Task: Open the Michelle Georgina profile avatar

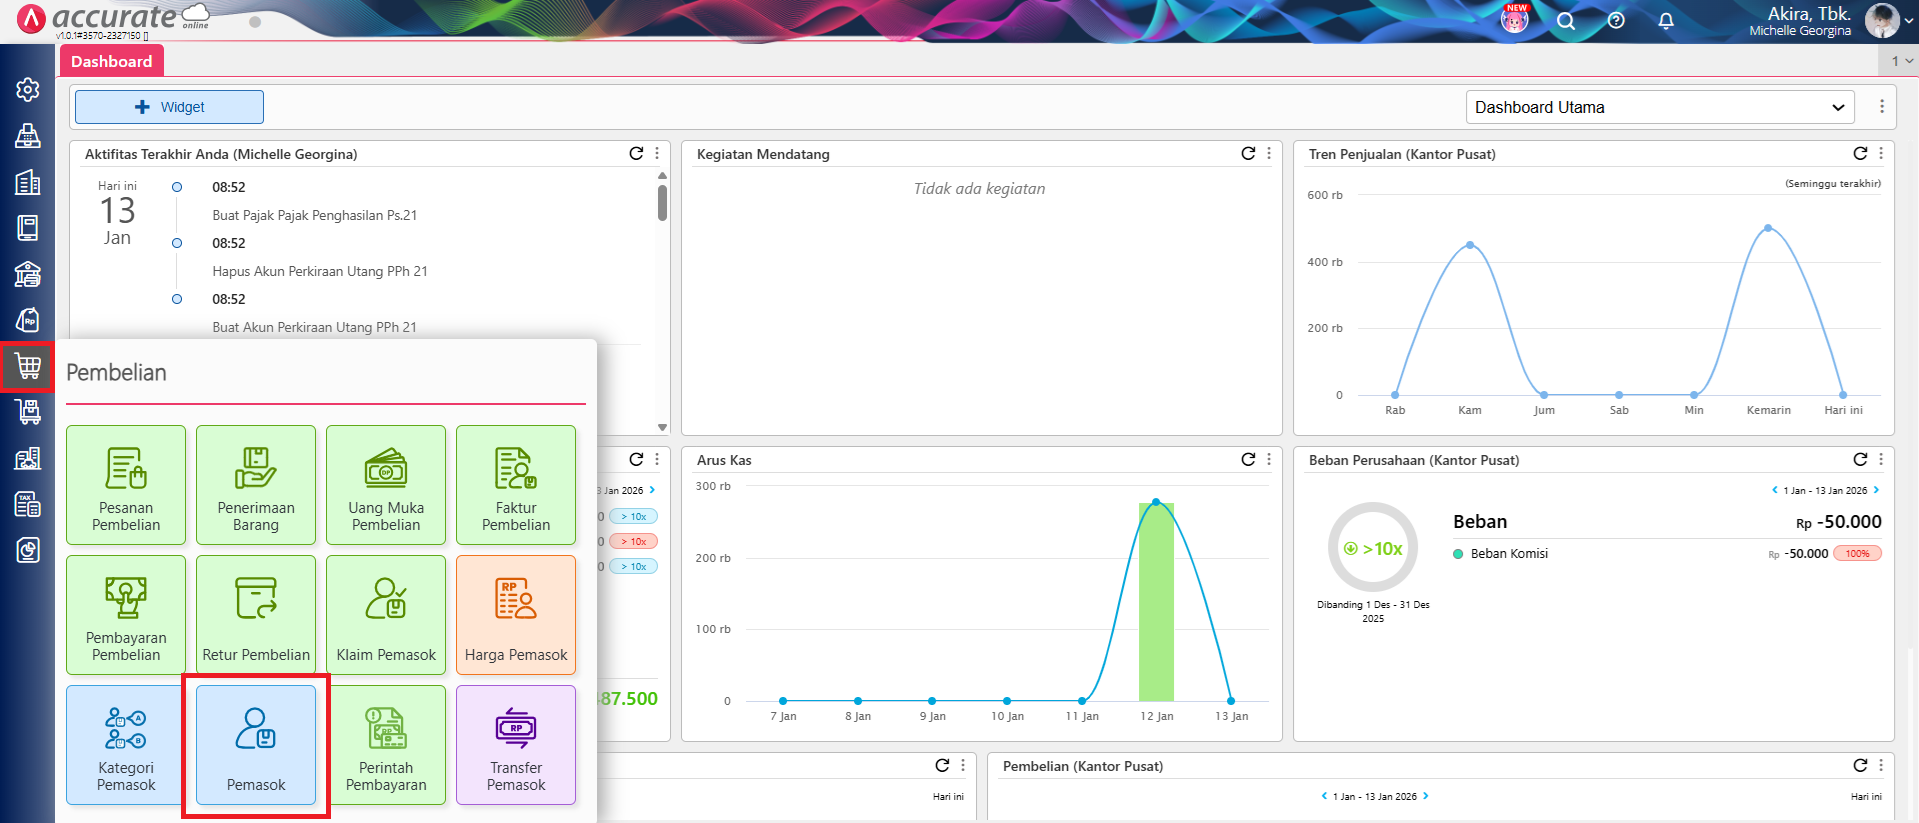Action: tap(1881, 21)
